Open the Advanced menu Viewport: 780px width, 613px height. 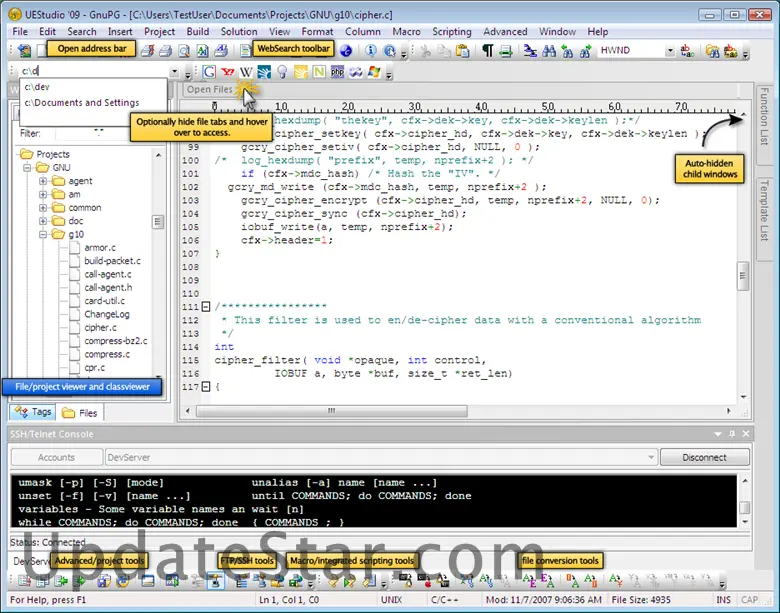point(505,31)
